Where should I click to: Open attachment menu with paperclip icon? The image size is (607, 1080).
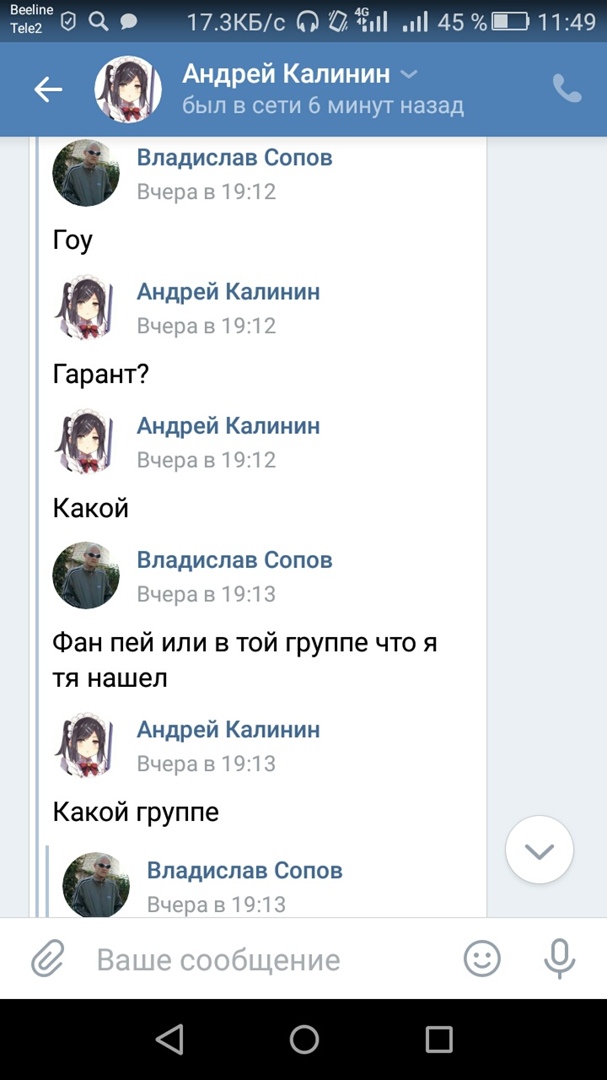point(46,960)
